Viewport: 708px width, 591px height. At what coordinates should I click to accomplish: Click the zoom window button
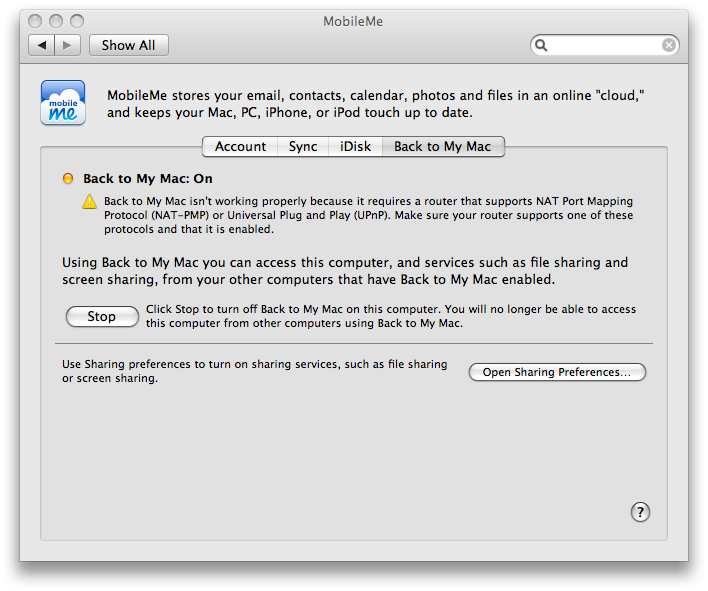(x=77, y=21)
